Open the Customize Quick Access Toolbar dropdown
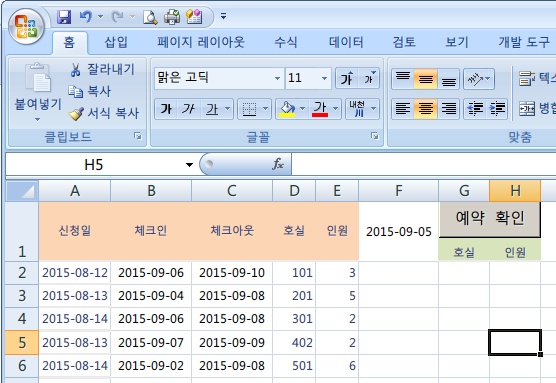 click(223, 16)
